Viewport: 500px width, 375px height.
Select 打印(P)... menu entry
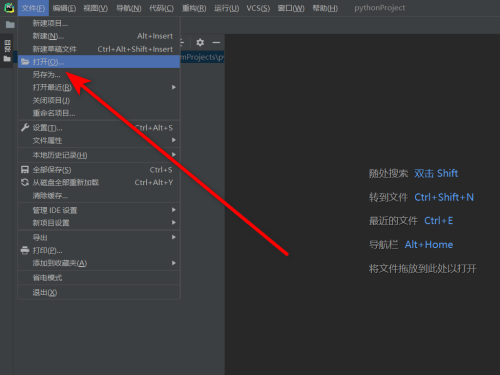pyautogui.click(x=99, y=250)
